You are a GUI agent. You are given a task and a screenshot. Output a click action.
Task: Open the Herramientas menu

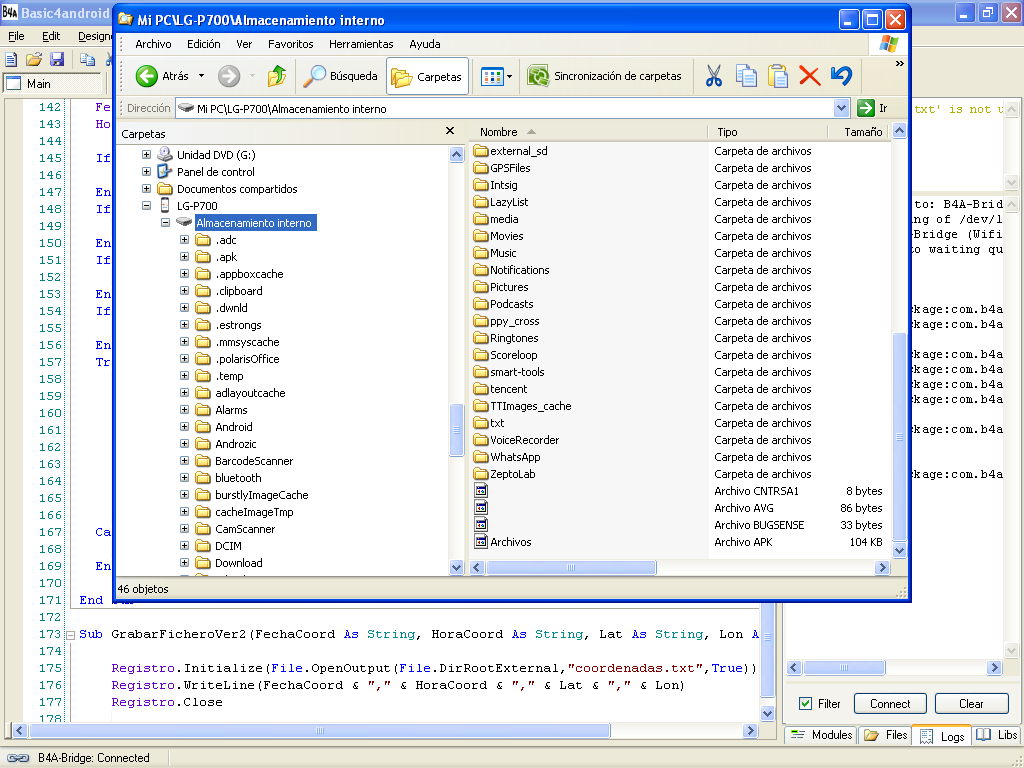pyautogui.click(x=361, y=44)
